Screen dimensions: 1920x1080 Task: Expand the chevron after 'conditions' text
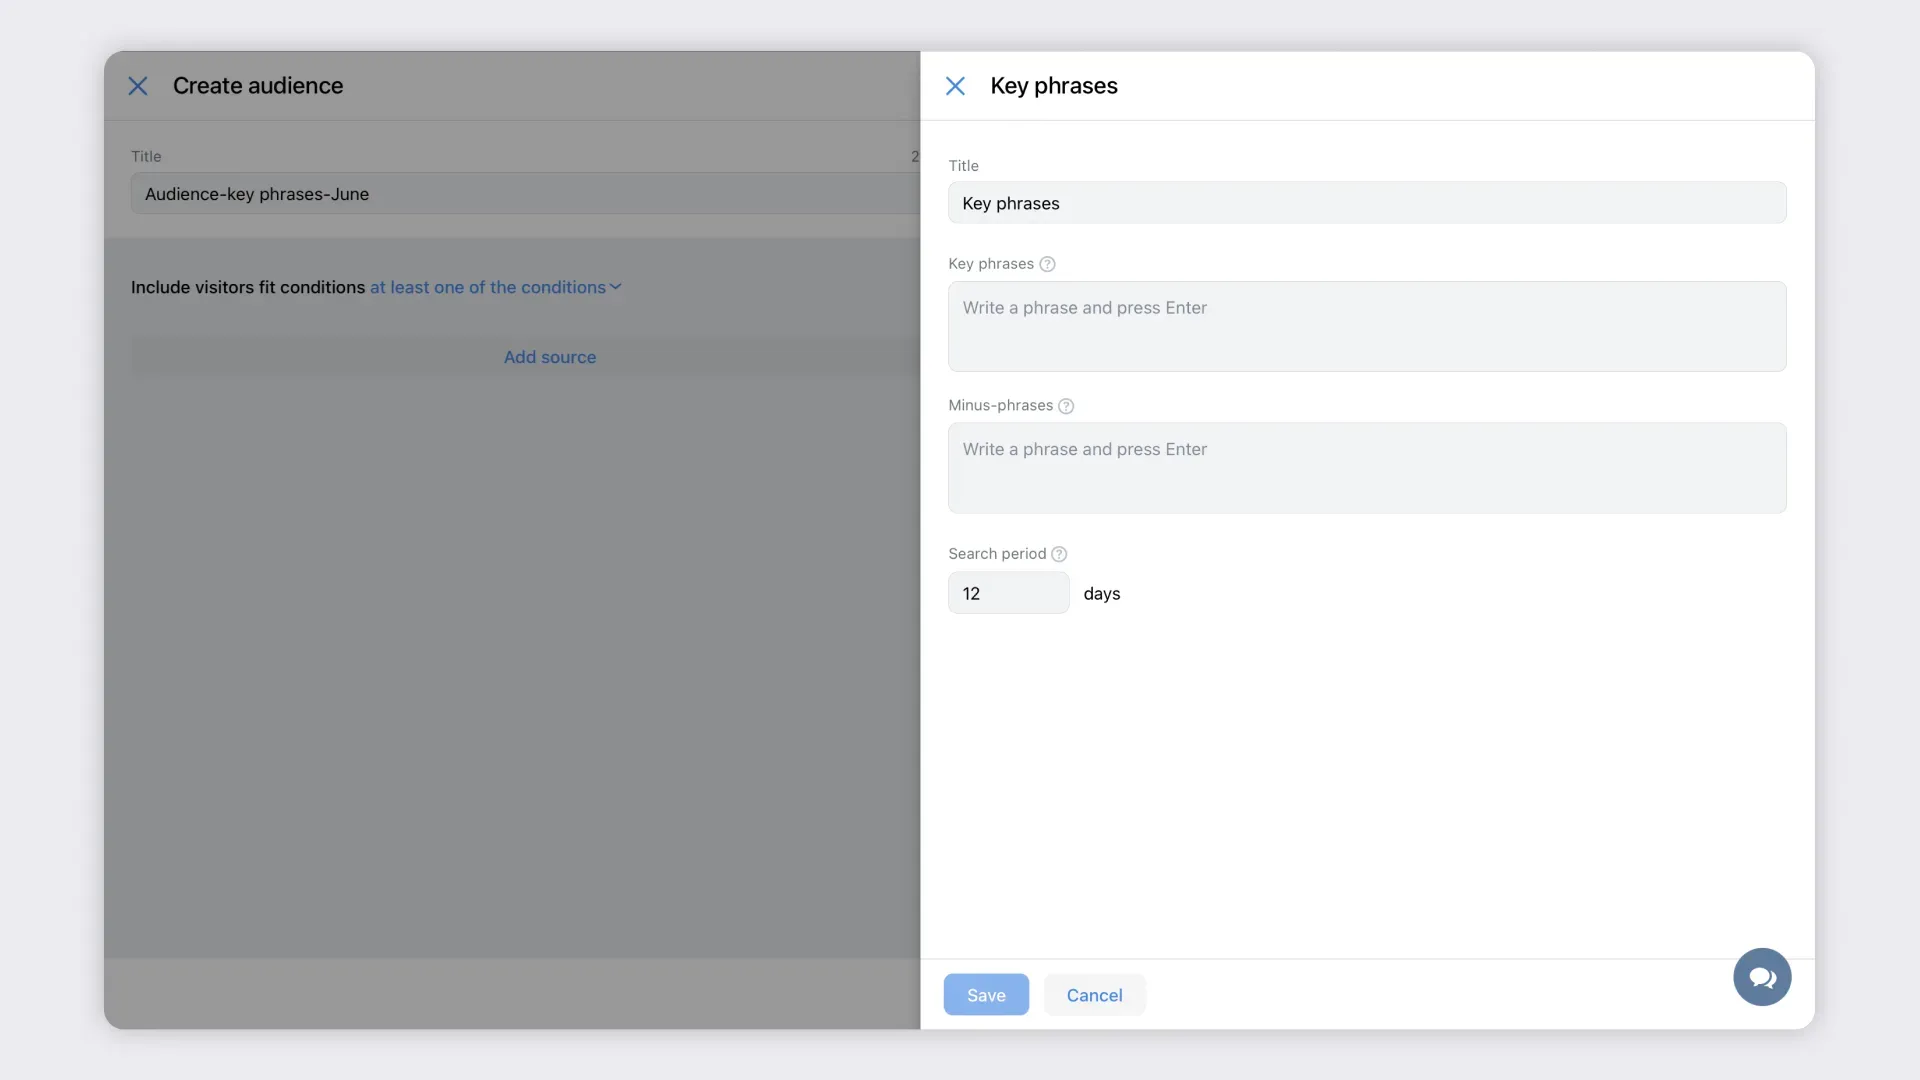pyautogui.click(x=616, y=287)
